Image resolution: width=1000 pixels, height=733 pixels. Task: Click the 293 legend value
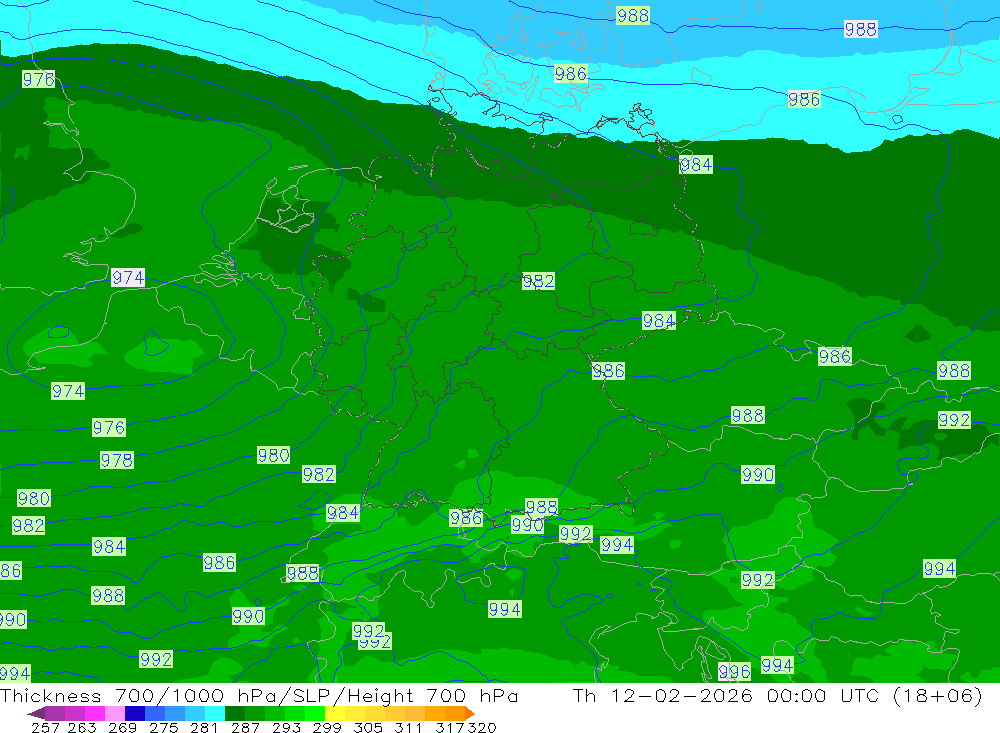pyautogui.click(x=286, y=727)
